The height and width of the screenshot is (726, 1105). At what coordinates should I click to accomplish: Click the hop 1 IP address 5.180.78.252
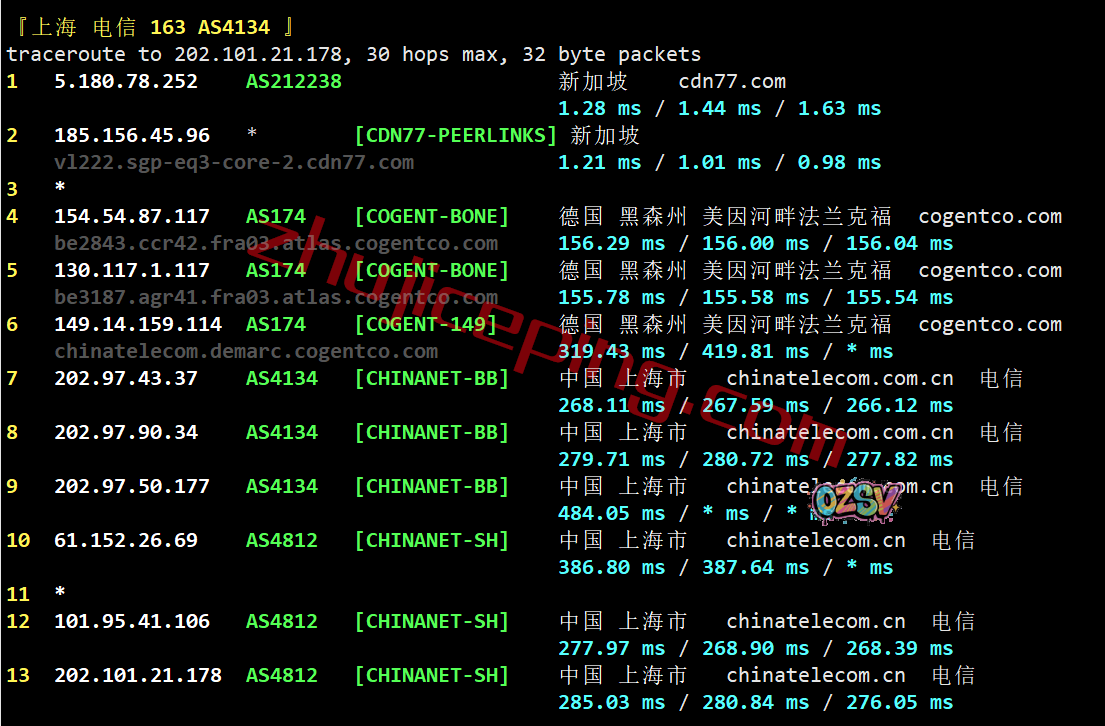(126, 81)
